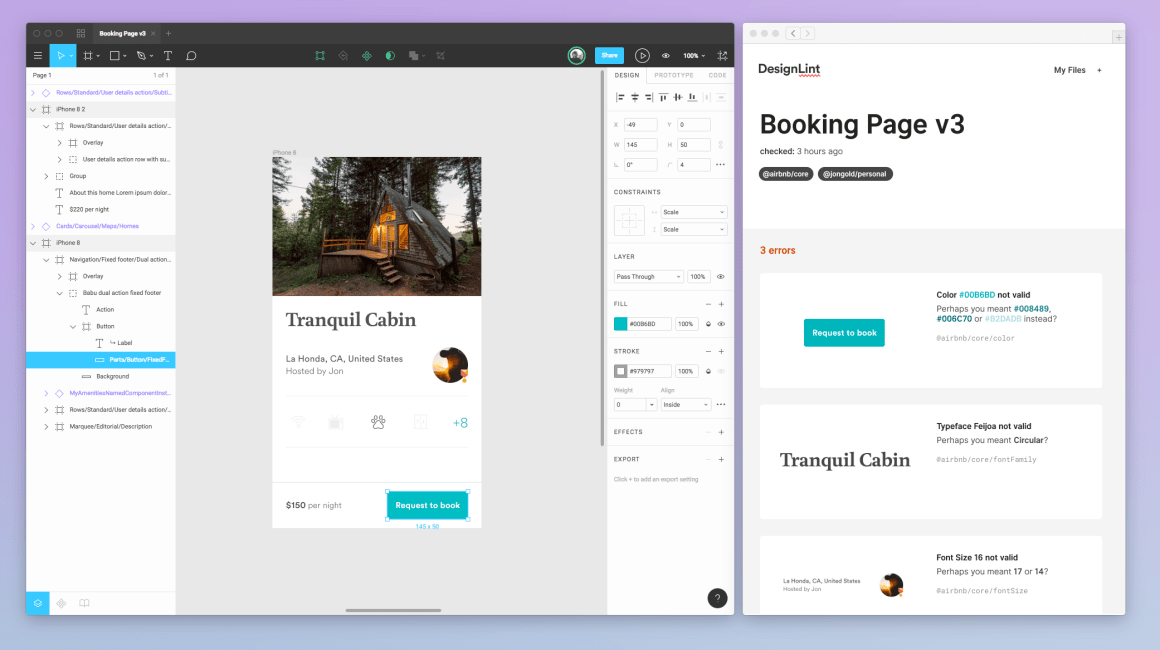This screenshot has width=1160, height=650.
Task: Select the Comment tool
Action: 192,55
